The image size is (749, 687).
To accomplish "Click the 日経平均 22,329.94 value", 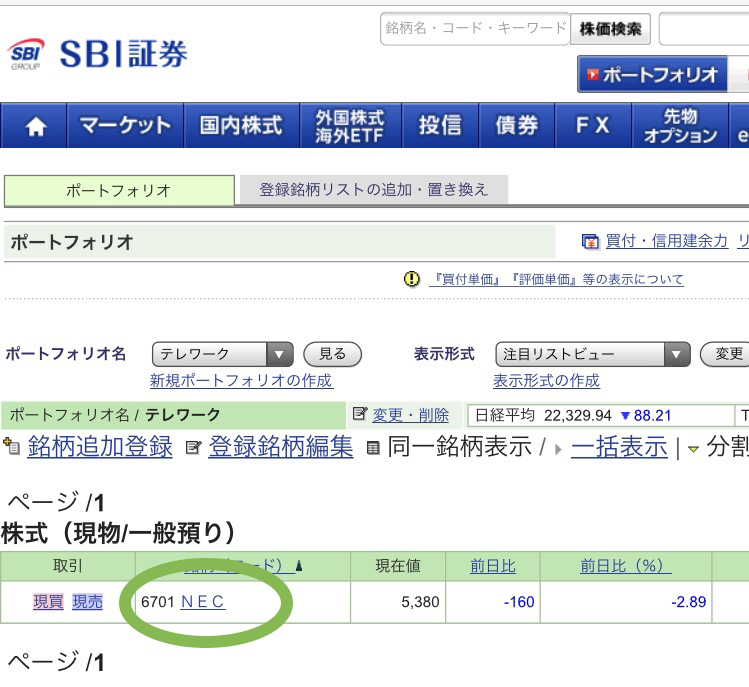I will 577,416.
